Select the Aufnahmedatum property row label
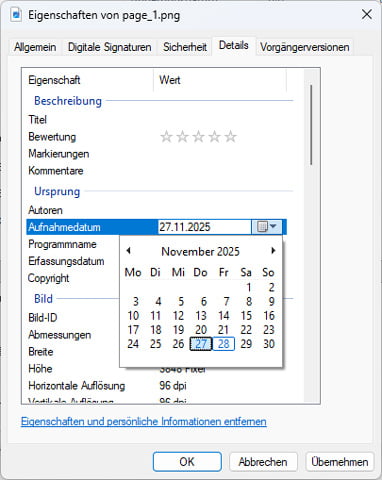The height and width of the screenshot is (480, 382). (64, 227)
